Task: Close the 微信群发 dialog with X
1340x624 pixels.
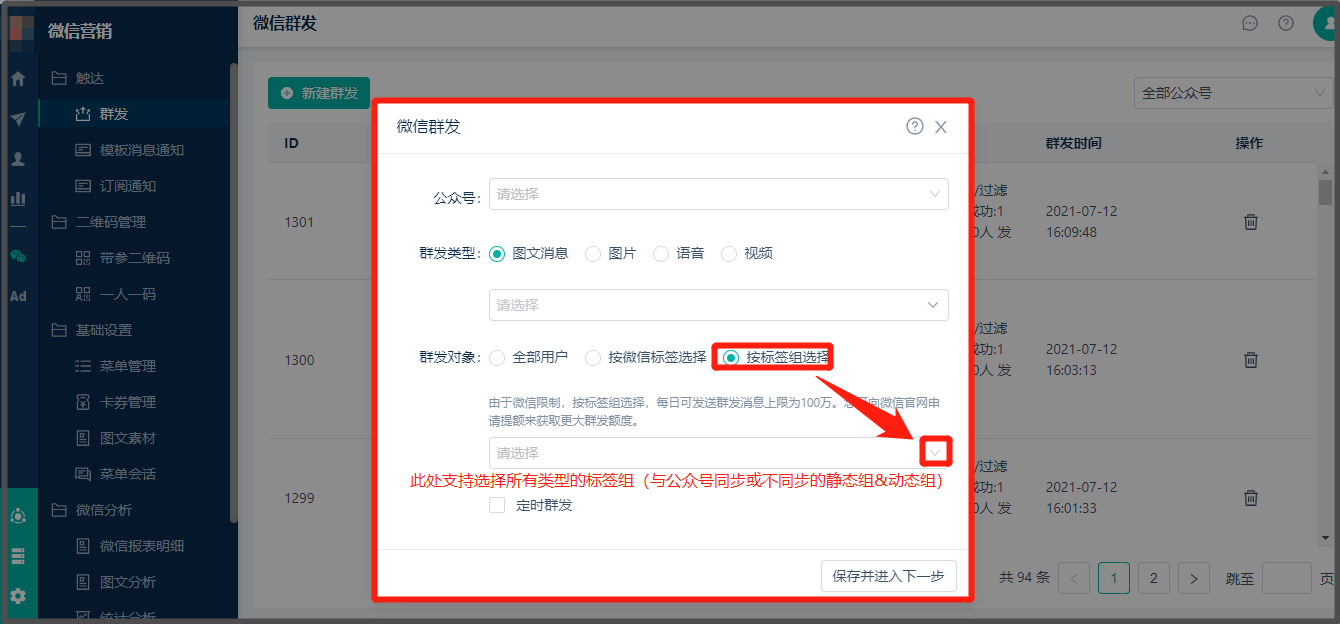Action: coord(940,127)
